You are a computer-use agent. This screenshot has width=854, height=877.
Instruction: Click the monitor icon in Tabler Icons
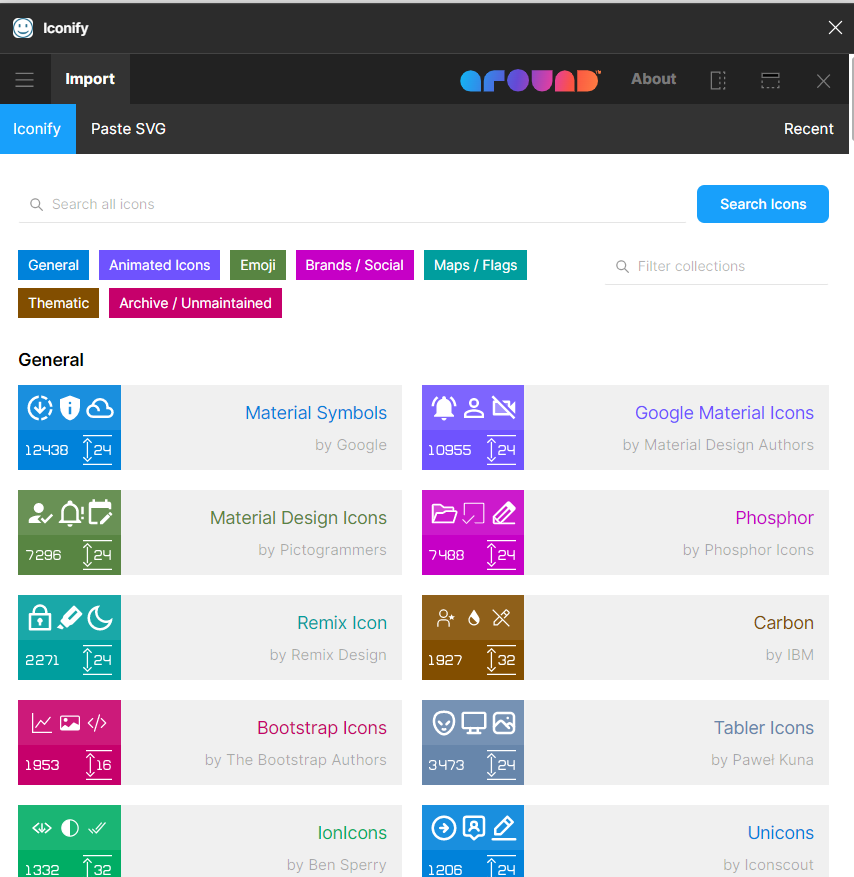(474, 723)
